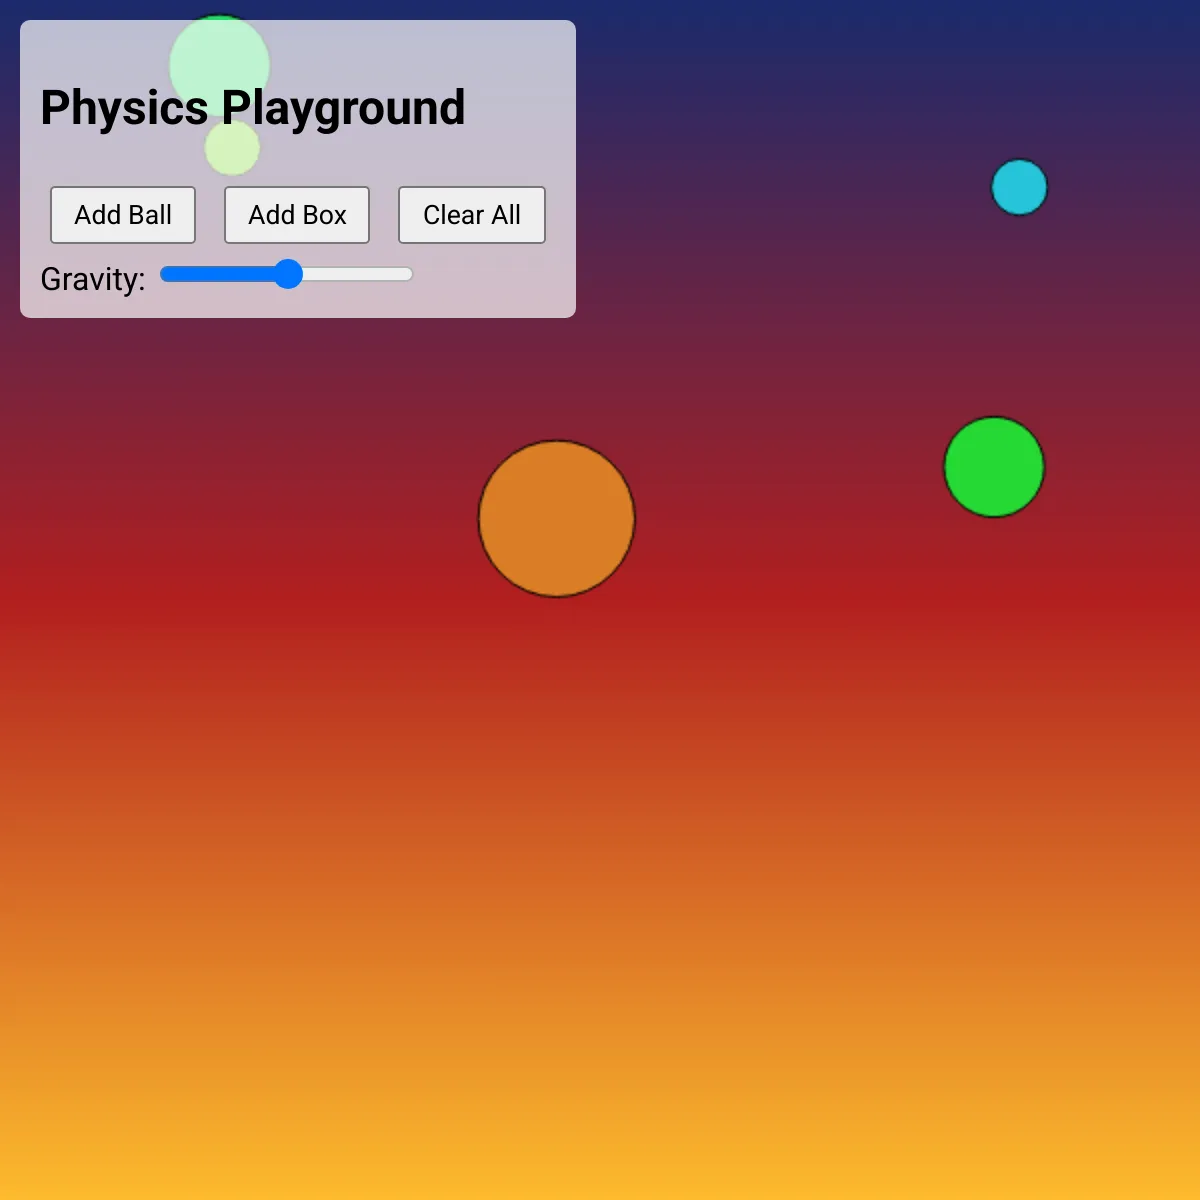Select the small cyan ball
Viewport: 1200px width, 1200px height.
[1019, 187]
